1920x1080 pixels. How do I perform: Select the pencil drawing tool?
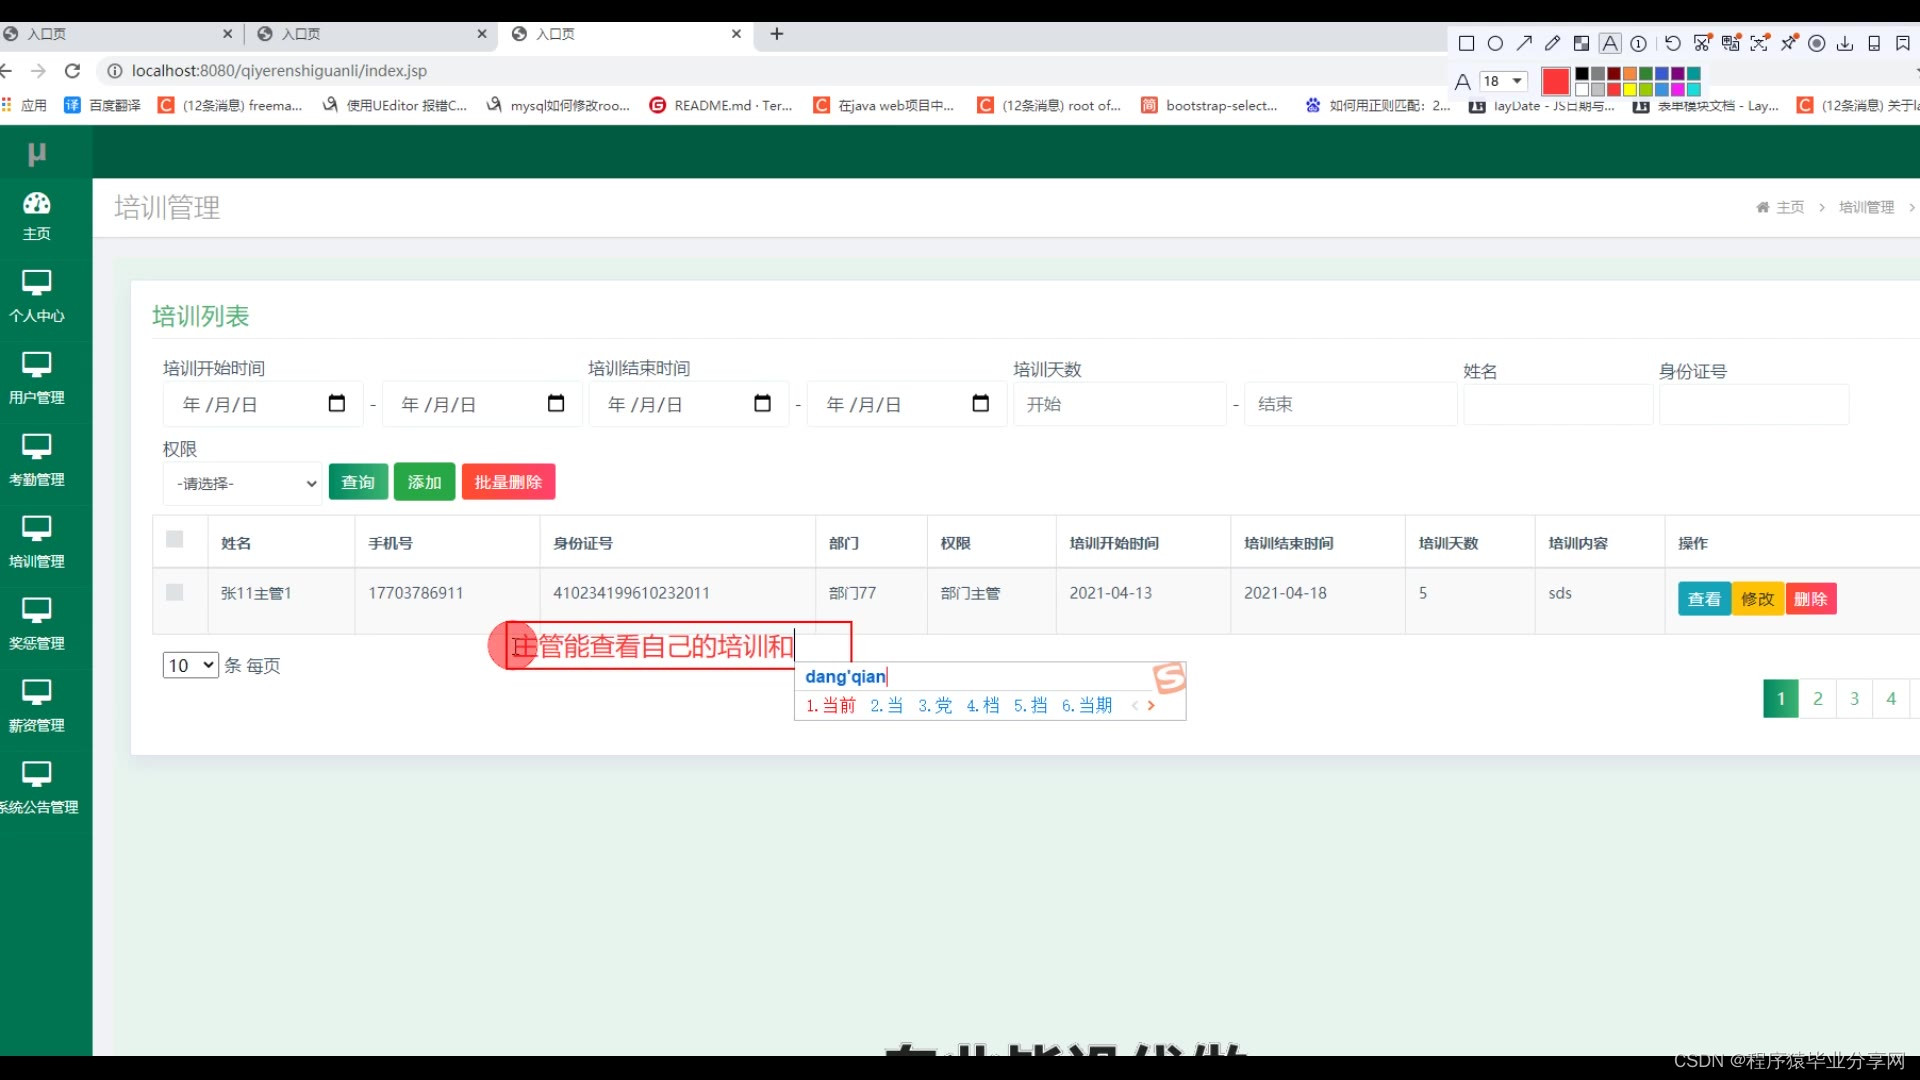(1552, 44)
